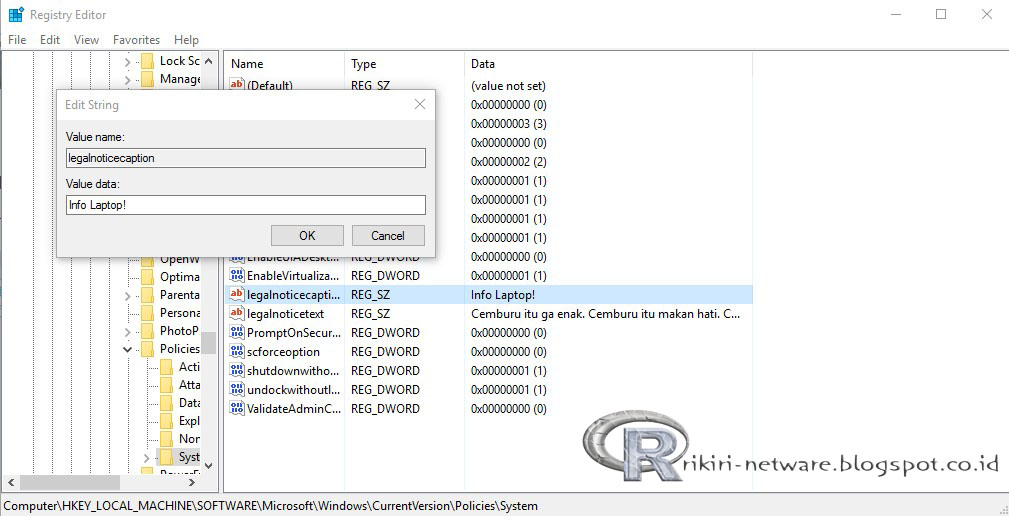Select the PromptOnSecureDesktop DWORD icon
Viewport: 1009px width, 516px height.
[237, 333]
